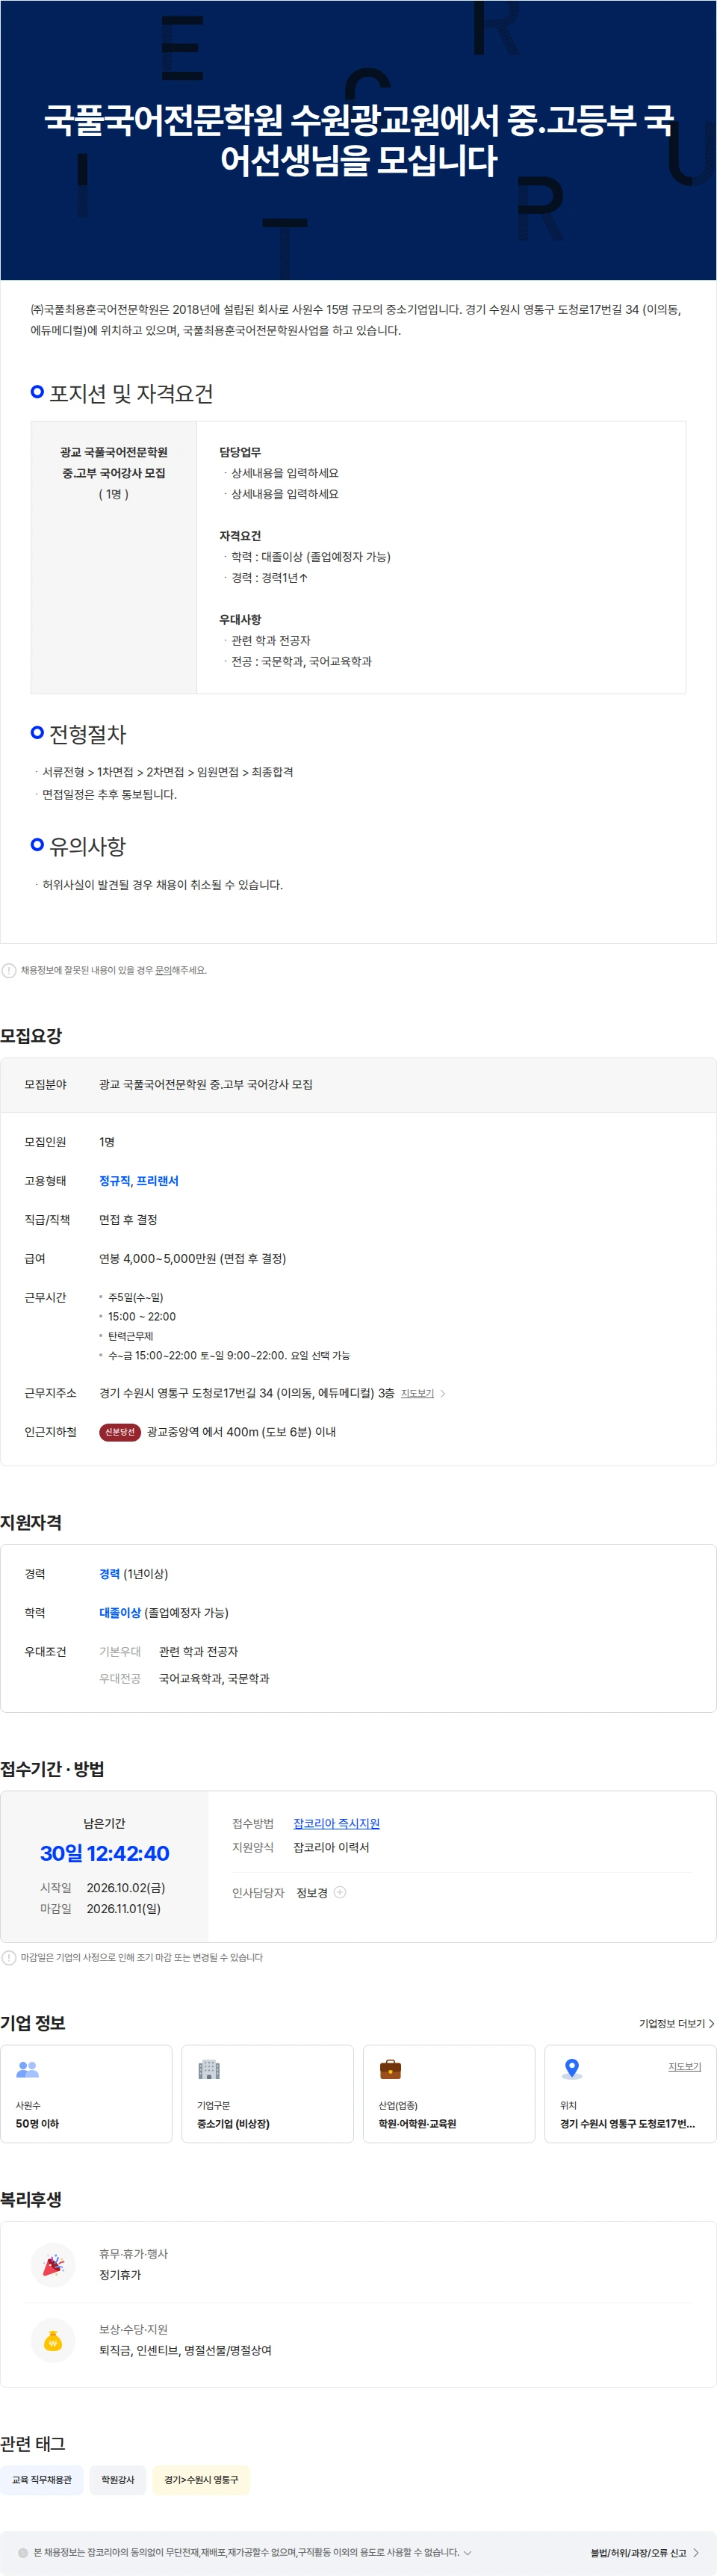This screenshot has height=2576, width=717.
Task: Click the 보상·수당·지원 money bag icon
Action: 53,2340
